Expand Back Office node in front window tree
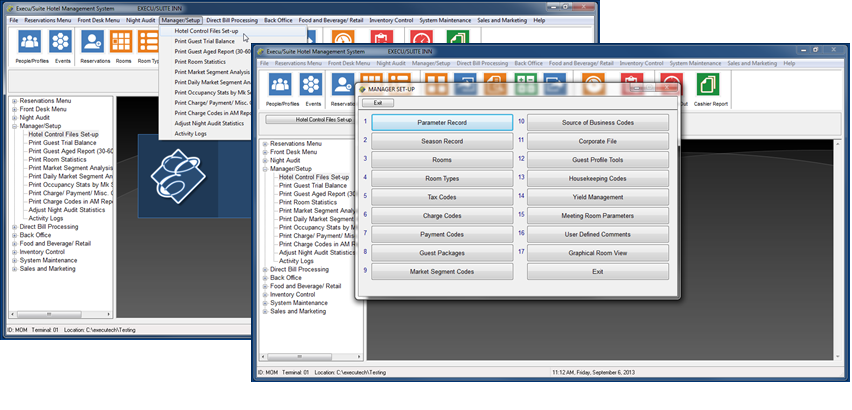852x410 pixels. point(265,278)
